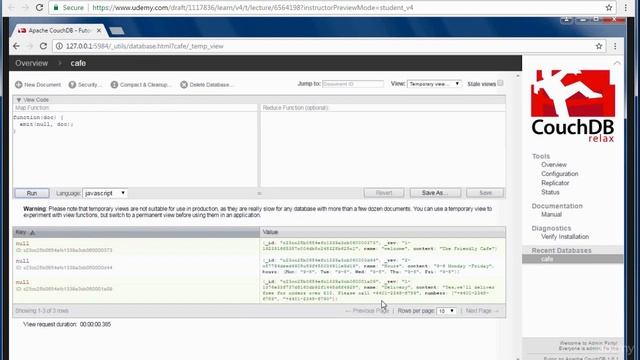Toggle the Stale views checkbox
This screenshot has height=360, width=640.
[500, 83]
